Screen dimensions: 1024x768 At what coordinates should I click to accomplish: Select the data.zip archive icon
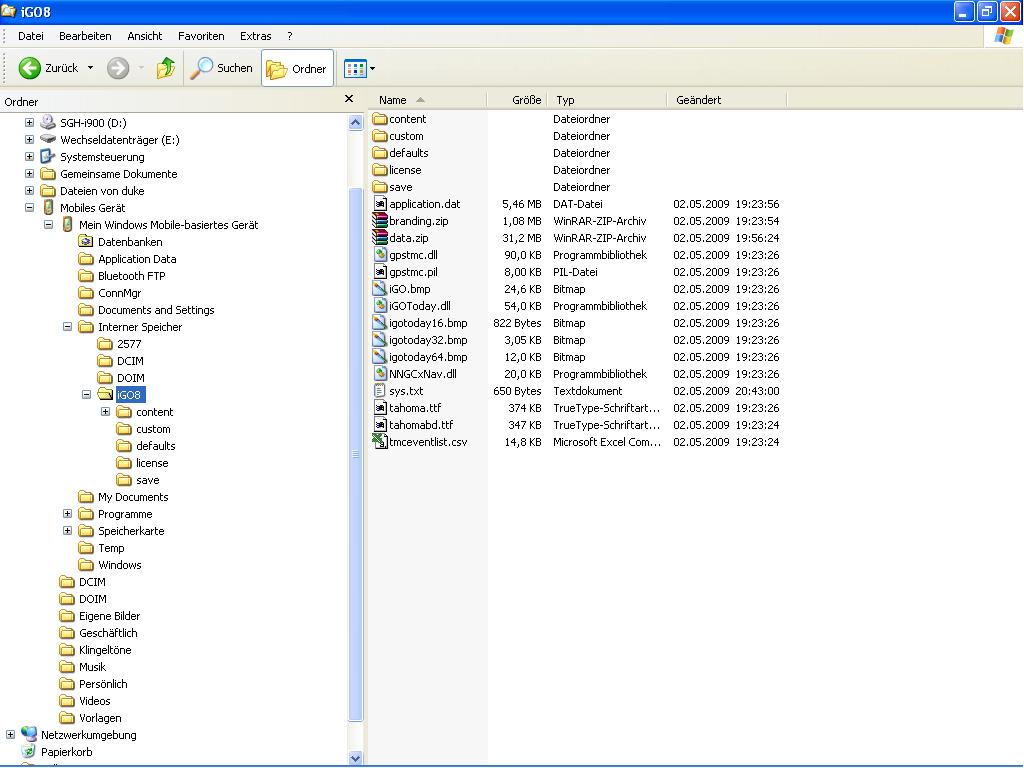coord(380,238)
